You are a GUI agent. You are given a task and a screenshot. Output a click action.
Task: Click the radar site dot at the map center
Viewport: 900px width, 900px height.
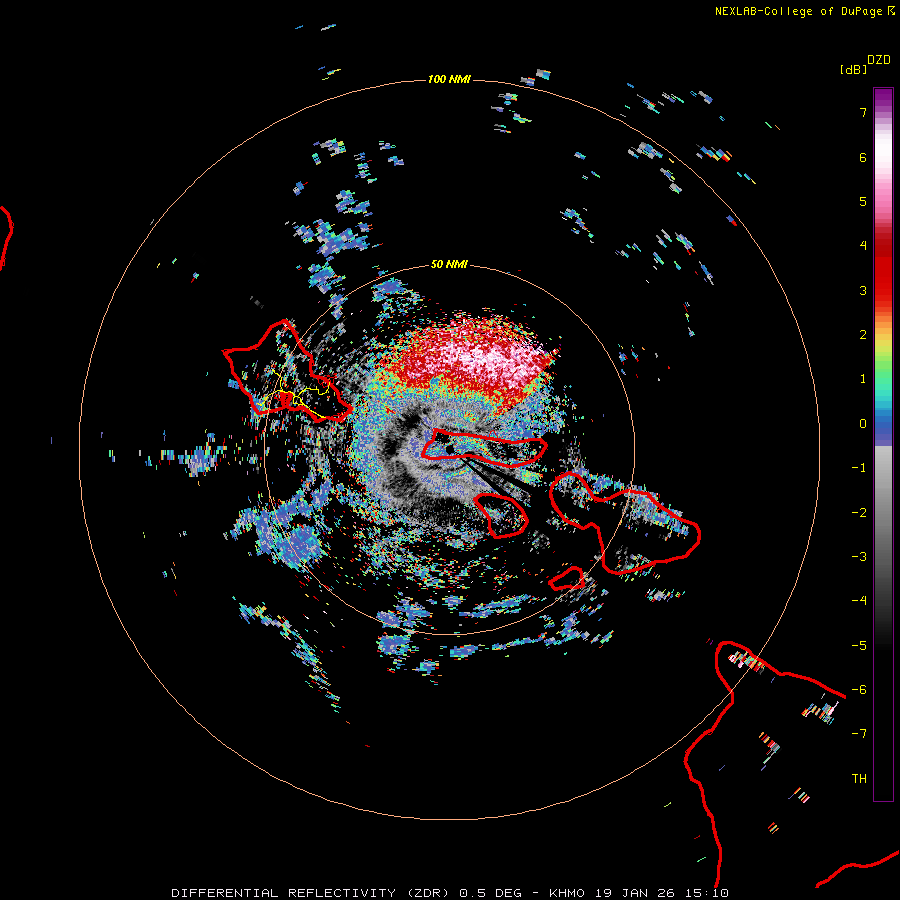(449, 449)
